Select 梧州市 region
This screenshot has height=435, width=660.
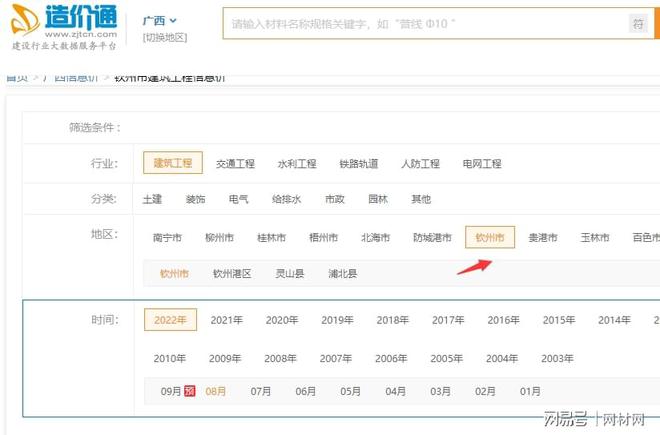[x=324, y=238]
